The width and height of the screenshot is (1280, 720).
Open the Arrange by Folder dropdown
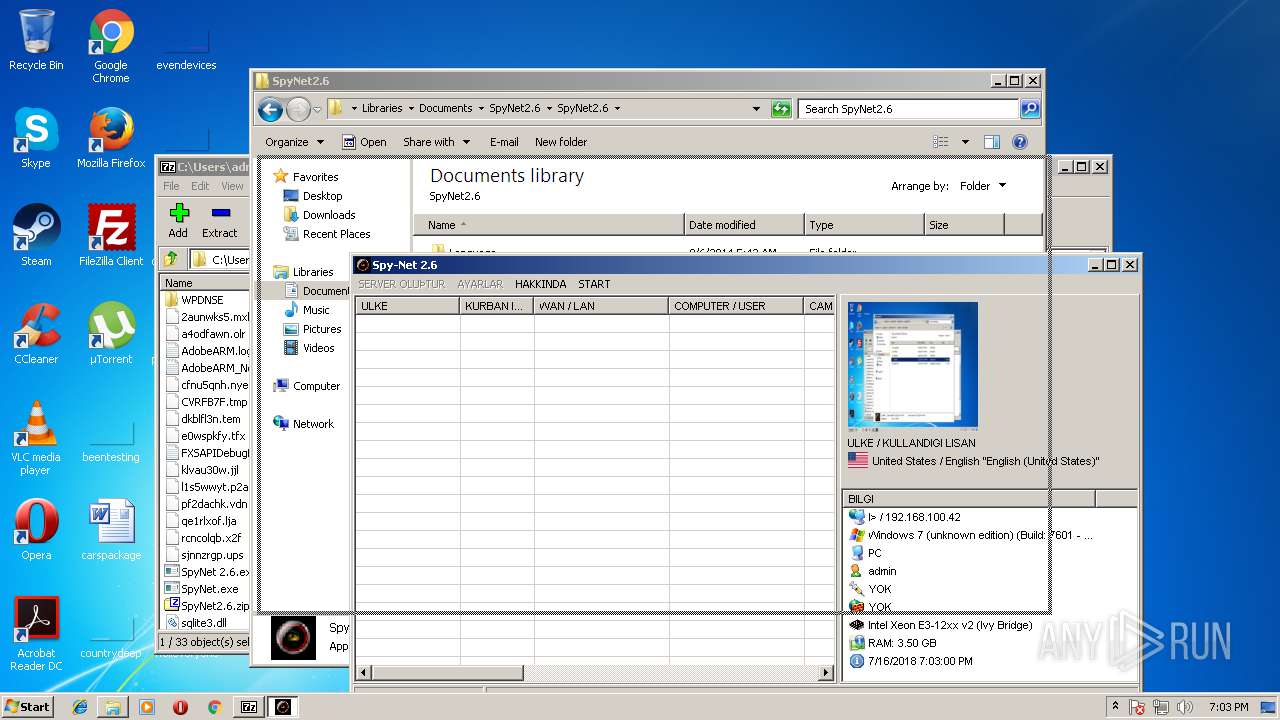pos(983,186)
